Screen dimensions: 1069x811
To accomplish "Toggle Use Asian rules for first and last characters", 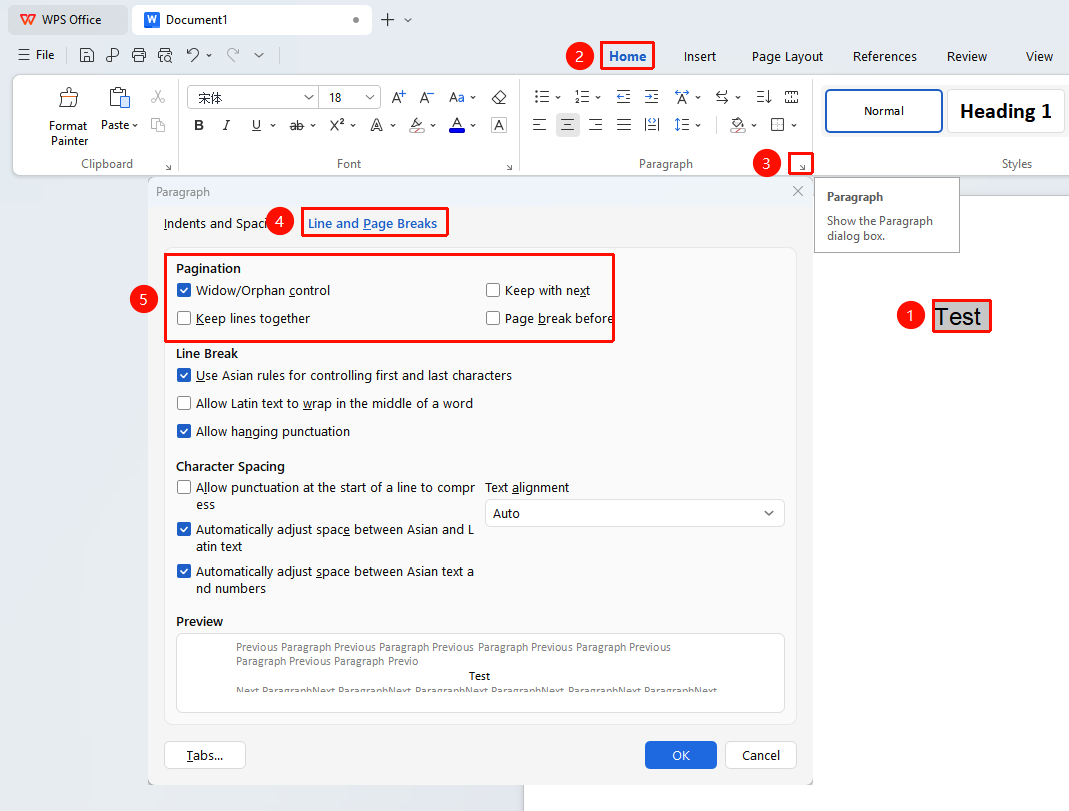I will coord(184,376).
